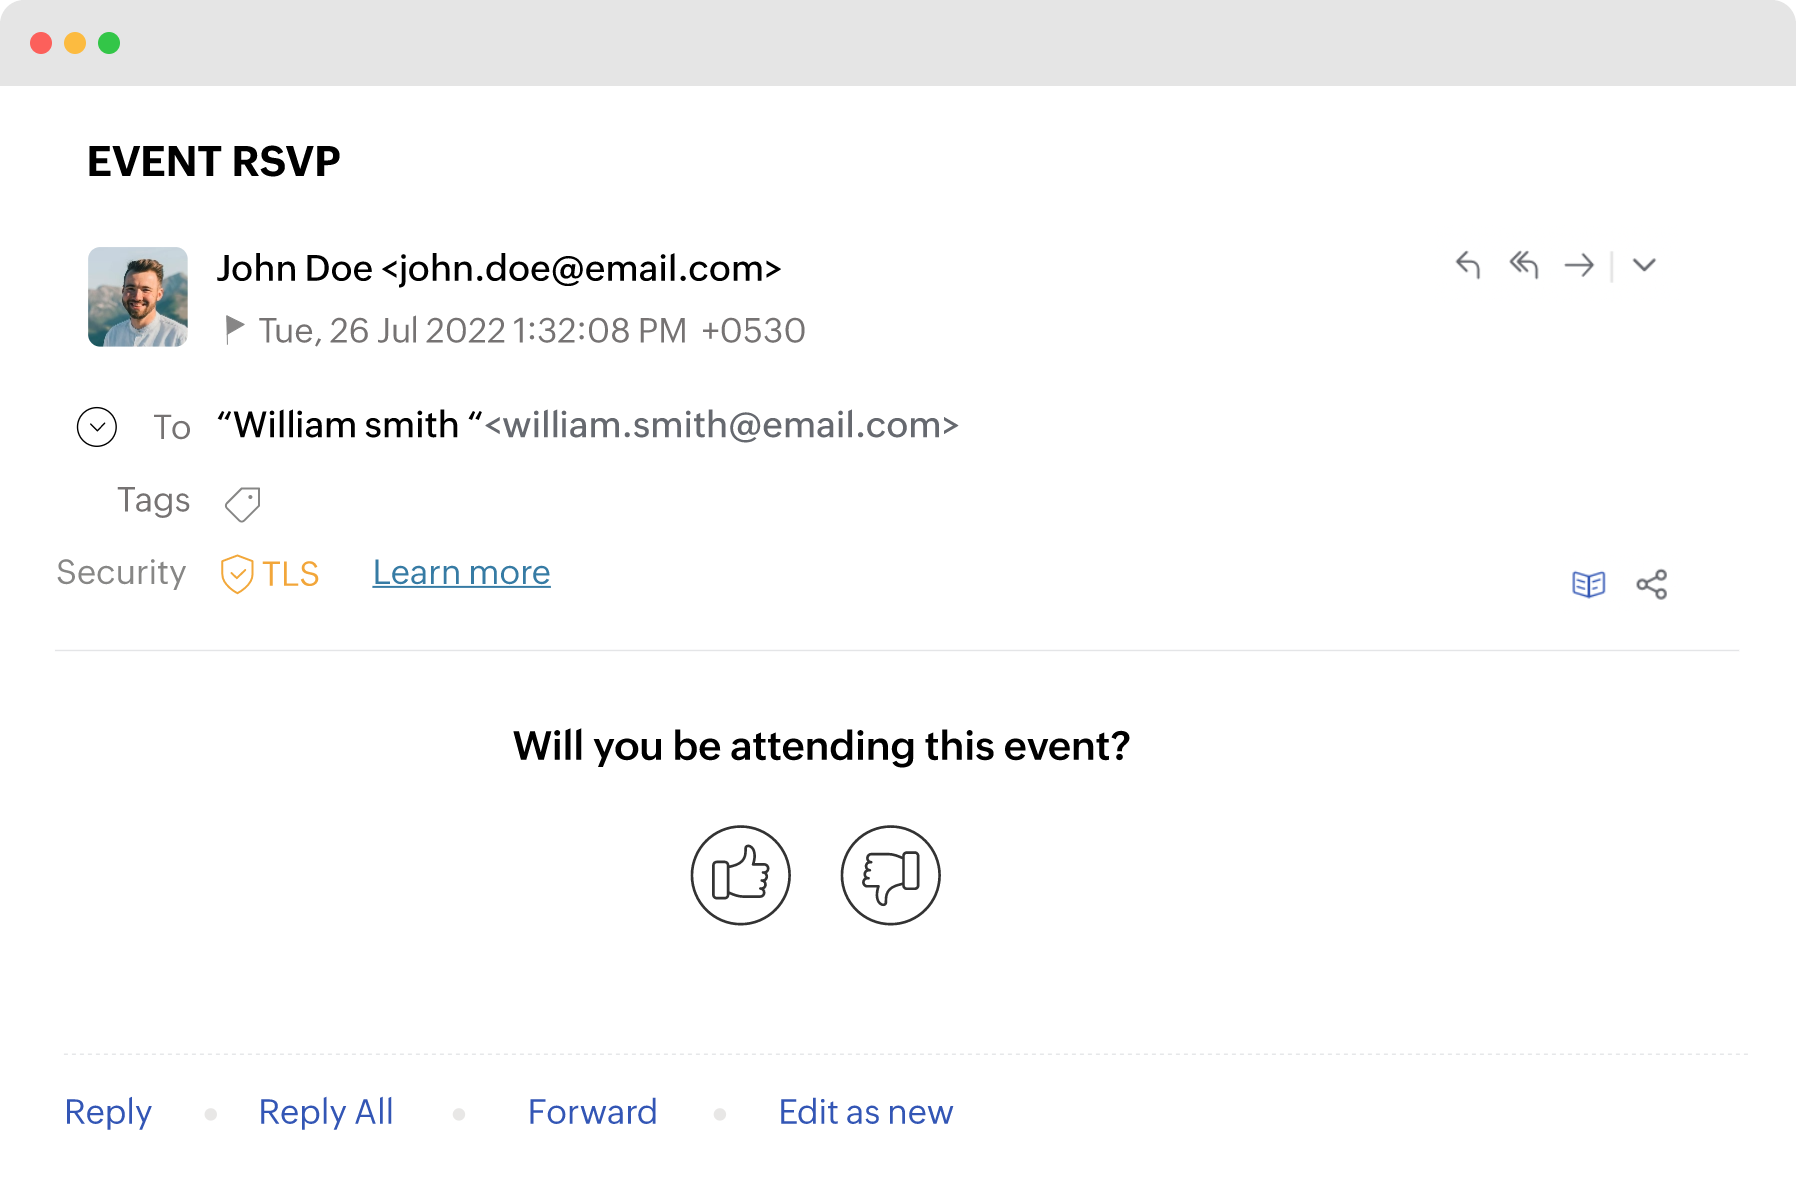
Task: Open the reader view book icon
Action: pos(1588,584)
